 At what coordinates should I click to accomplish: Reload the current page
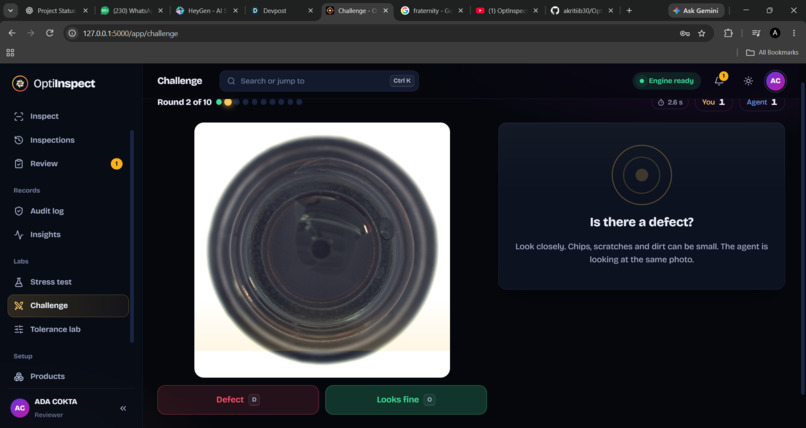tap(49, 33)
